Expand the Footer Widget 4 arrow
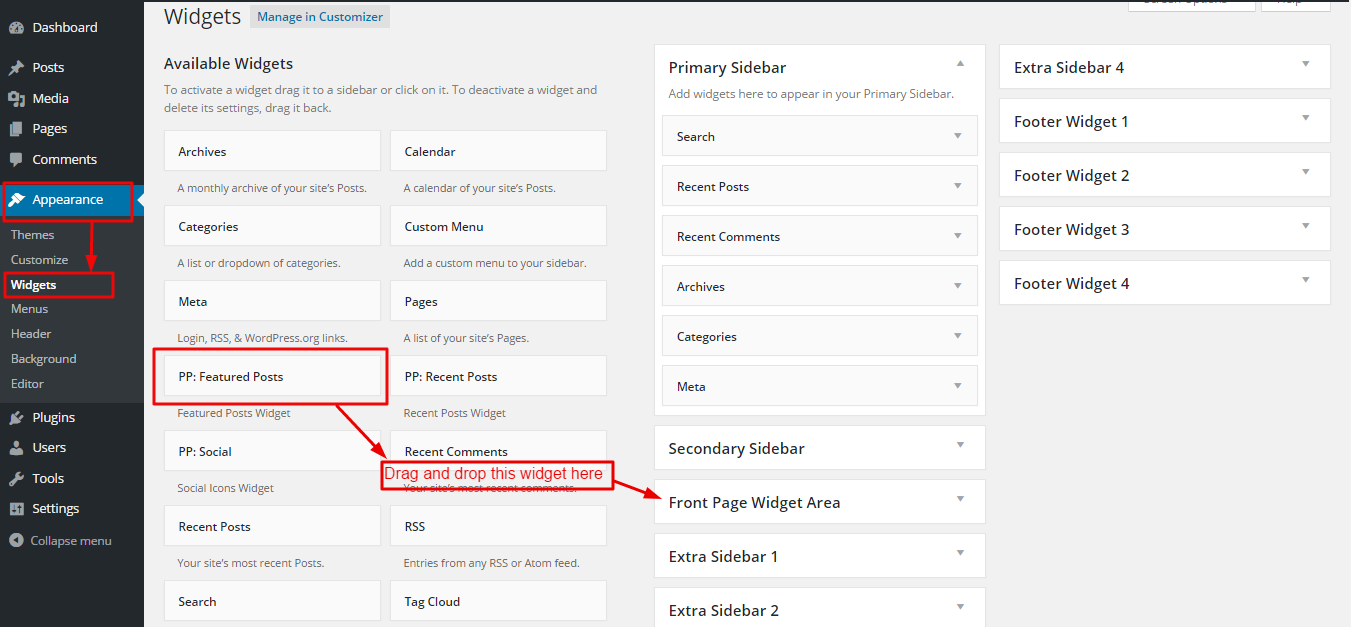This screenshot has height=627, width=1351. (1305, 280)
